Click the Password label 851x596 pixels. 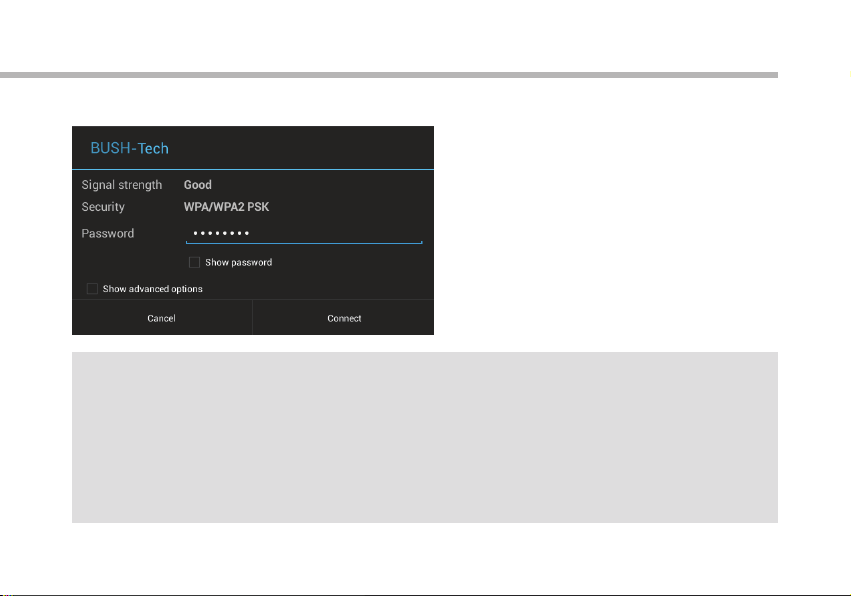click(x=107, y=234)
